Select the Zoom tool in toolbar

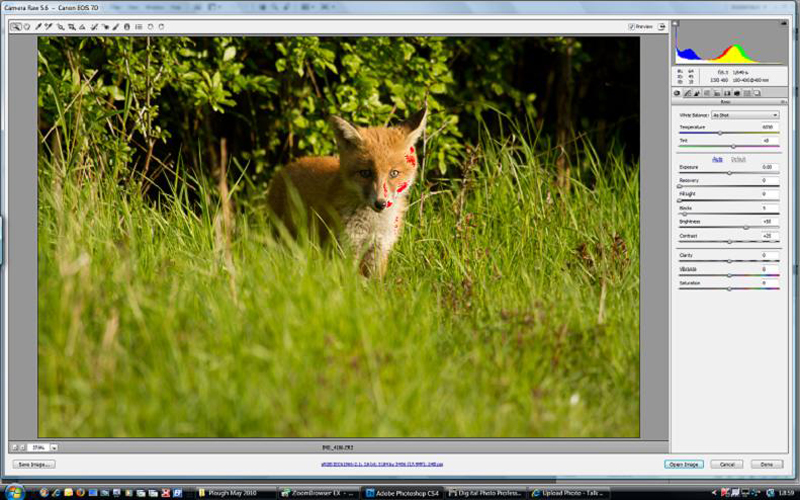tap(16, 27)
